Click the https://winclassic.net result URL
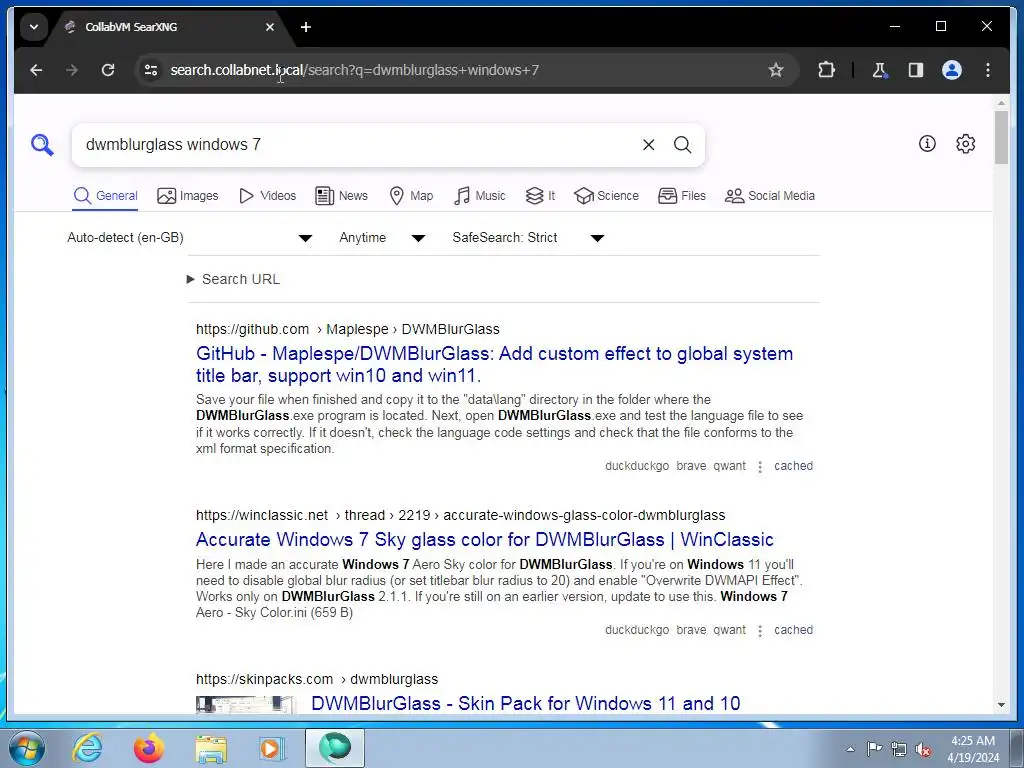The image size is (1024, 768). (460, 515)
